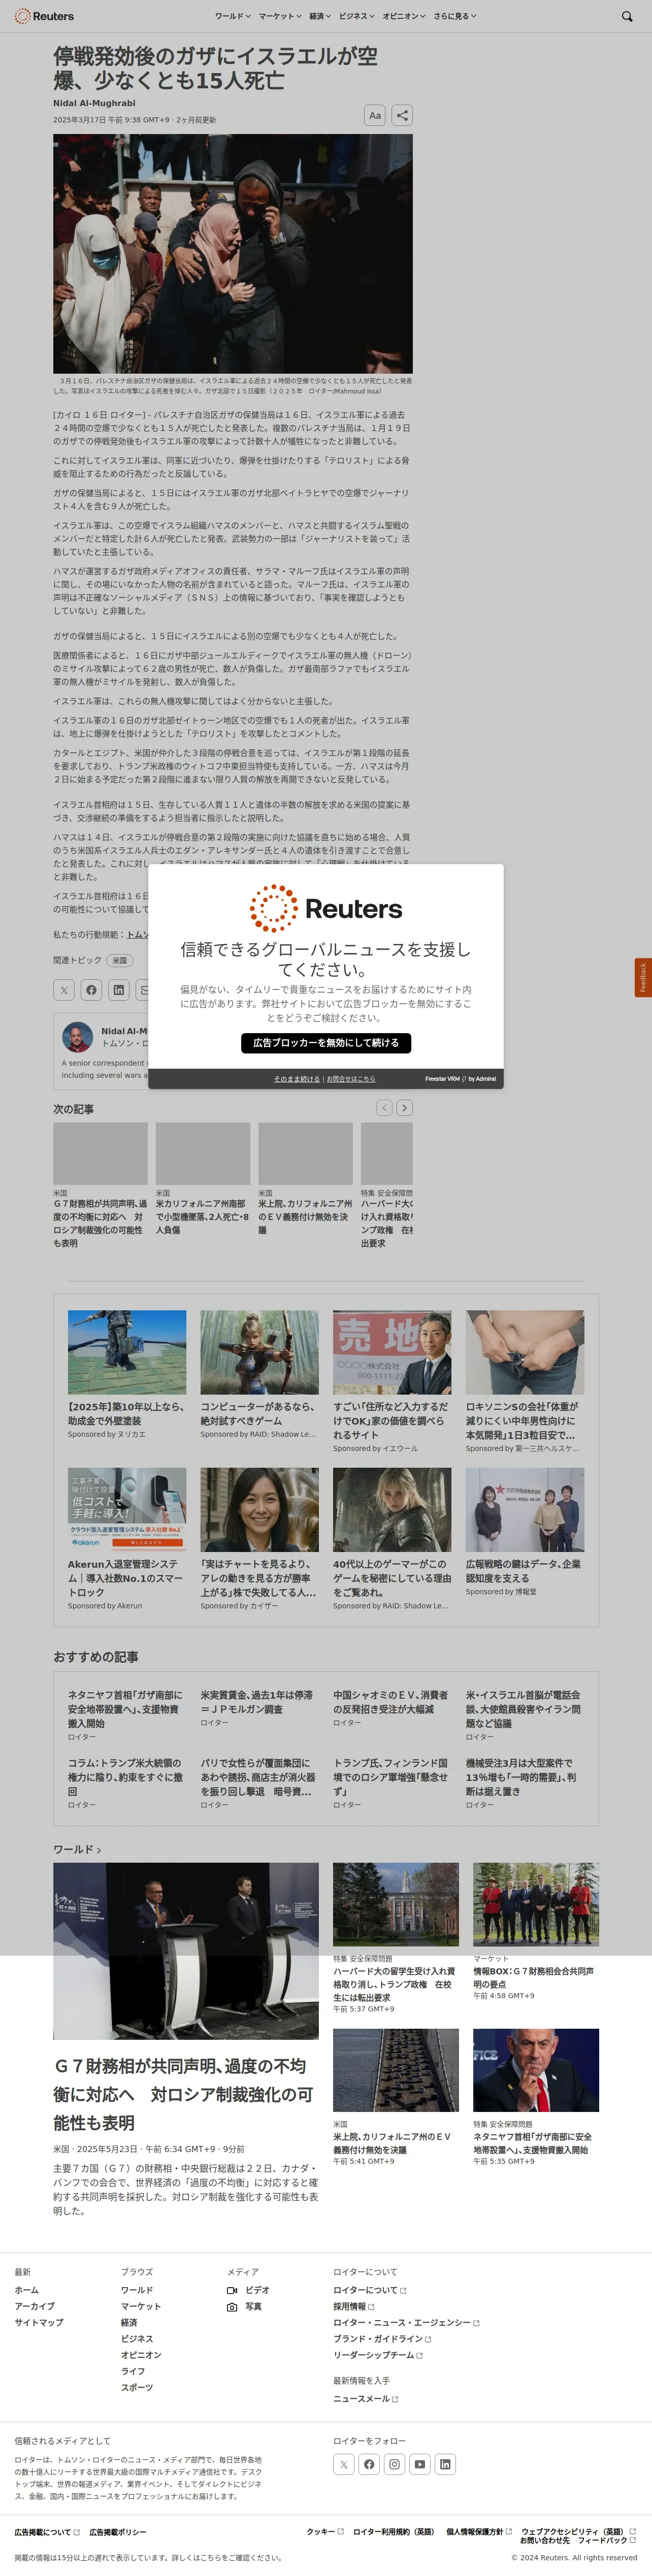Show previous items in 次の記事 carousel

pos(384,1107)
